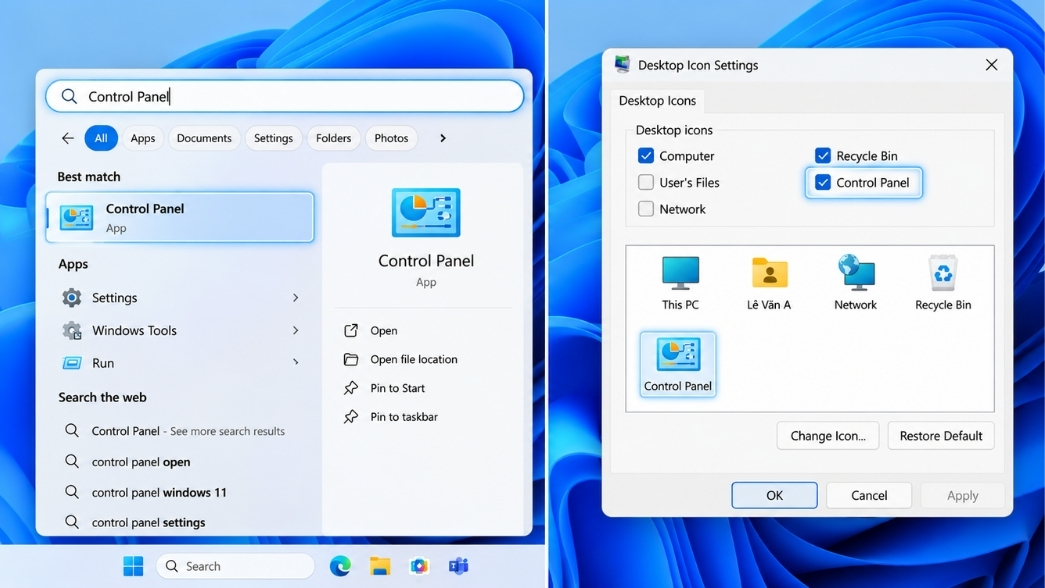Image resolution: width=1045 pixels, height=588 pixels.
Task: Click 'Control Panel - See more search results'
Action: click(x=188, y=431)
